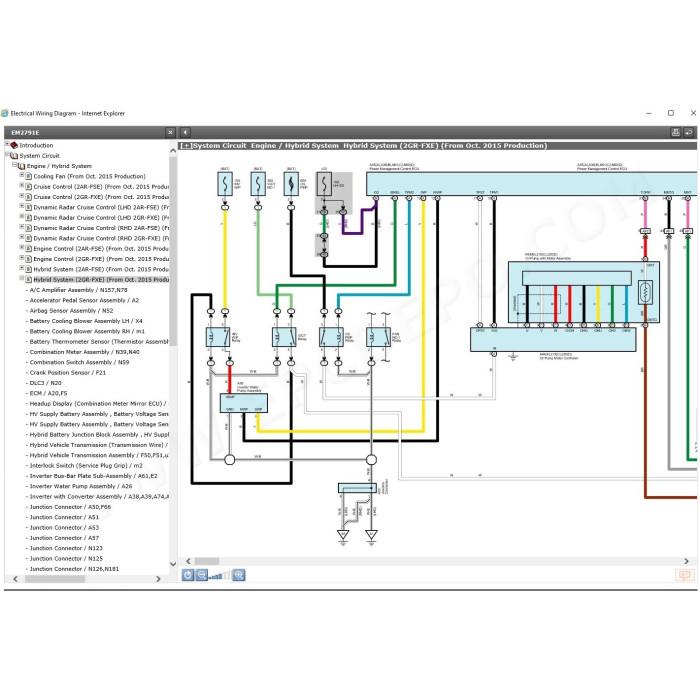This screenshot has width=700, height=700.
Task: Click the zoom out magnifier icon
Action: pyautogui.click(x=202, y=575)
